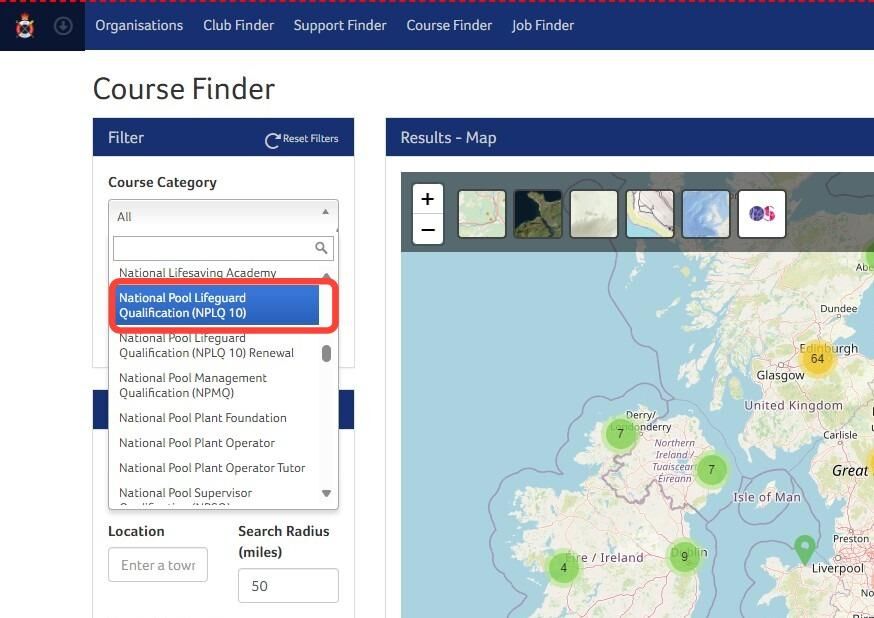Select National Pool Lifeguard Qualification (NPLQ 10)
874x618 pixels.
tap(216, 305)
